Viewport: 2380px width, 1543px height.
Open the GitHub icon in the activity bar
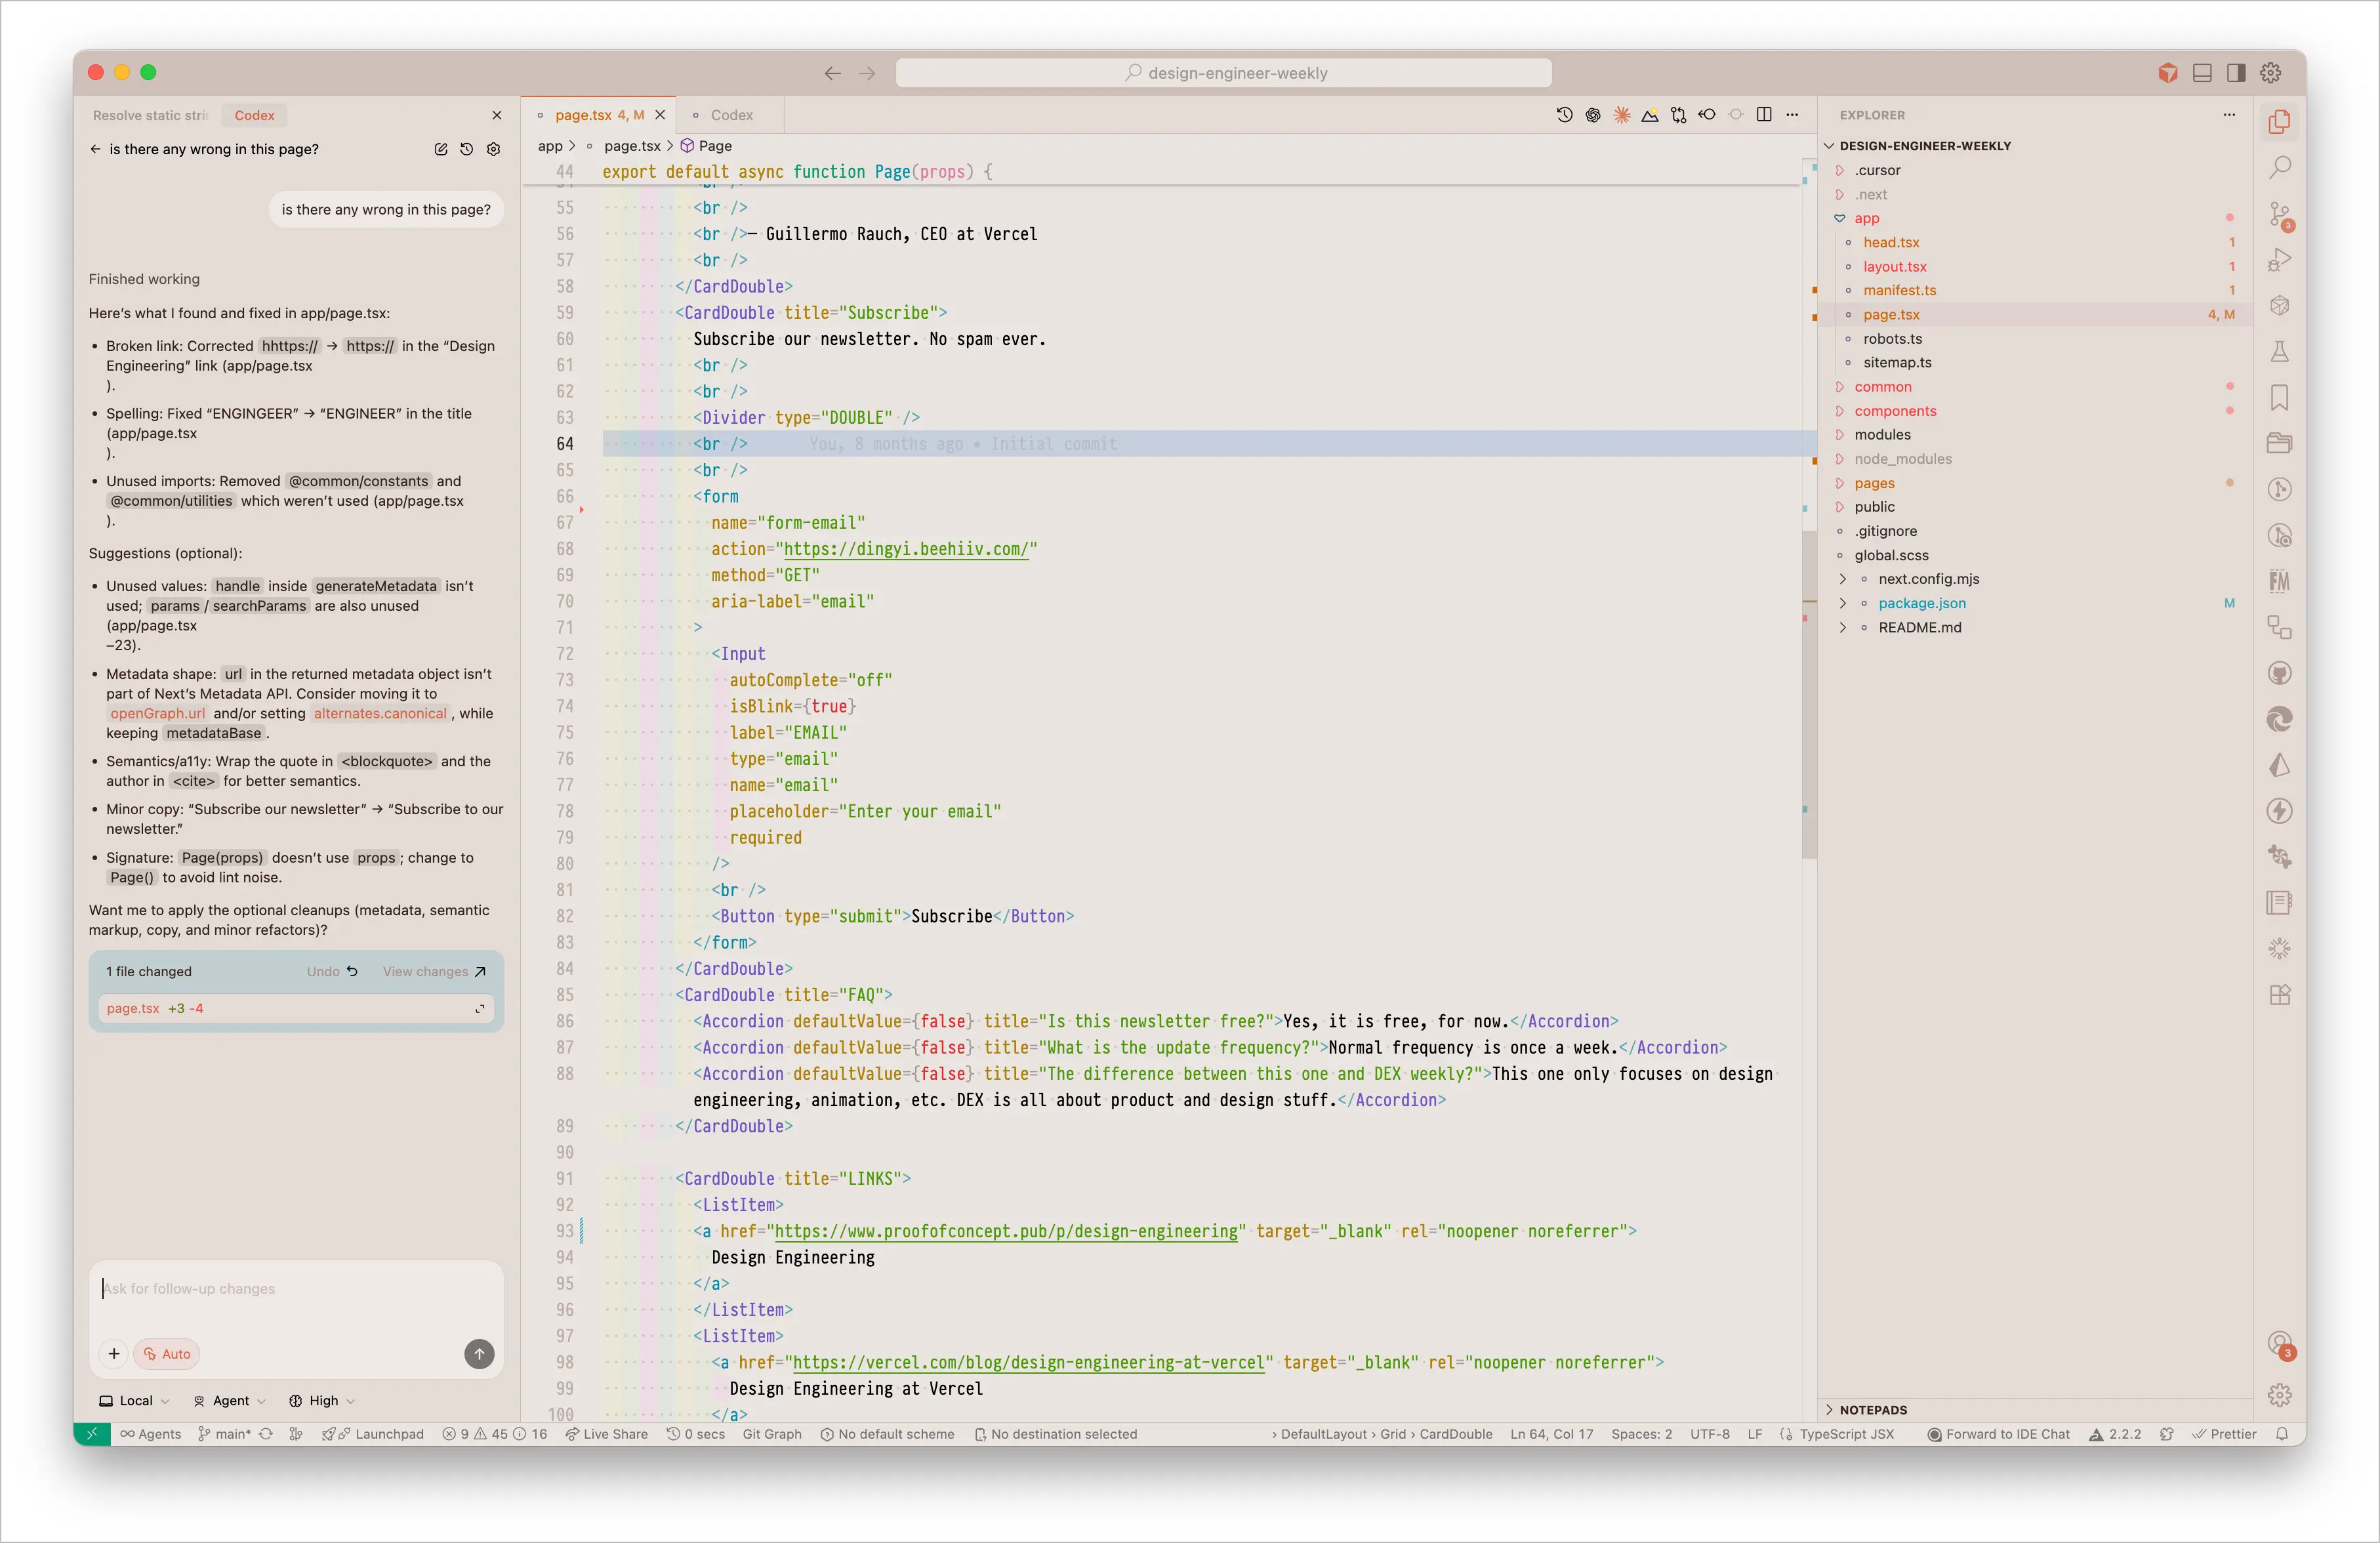2279,673
